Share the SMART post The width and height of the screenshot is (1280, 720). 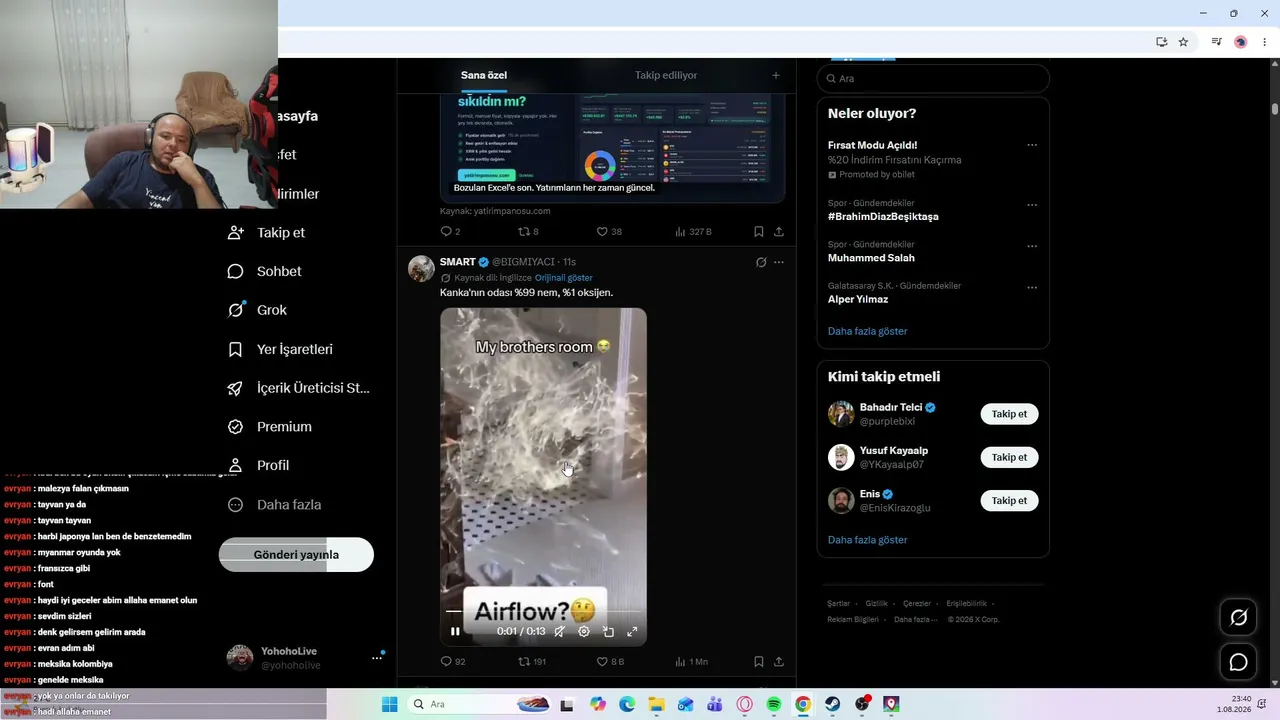click(x=779, y=662)
